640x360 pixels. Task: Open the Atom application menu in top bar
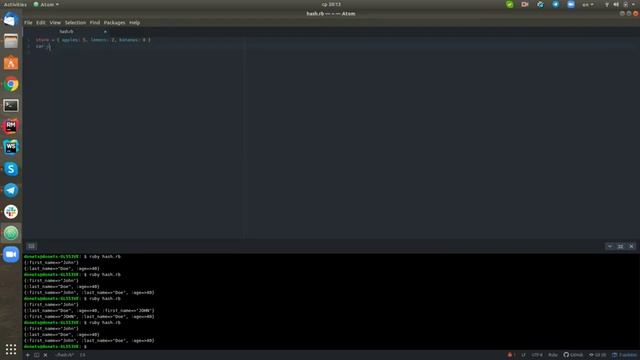pyautogui.click(x=46, y=4)
